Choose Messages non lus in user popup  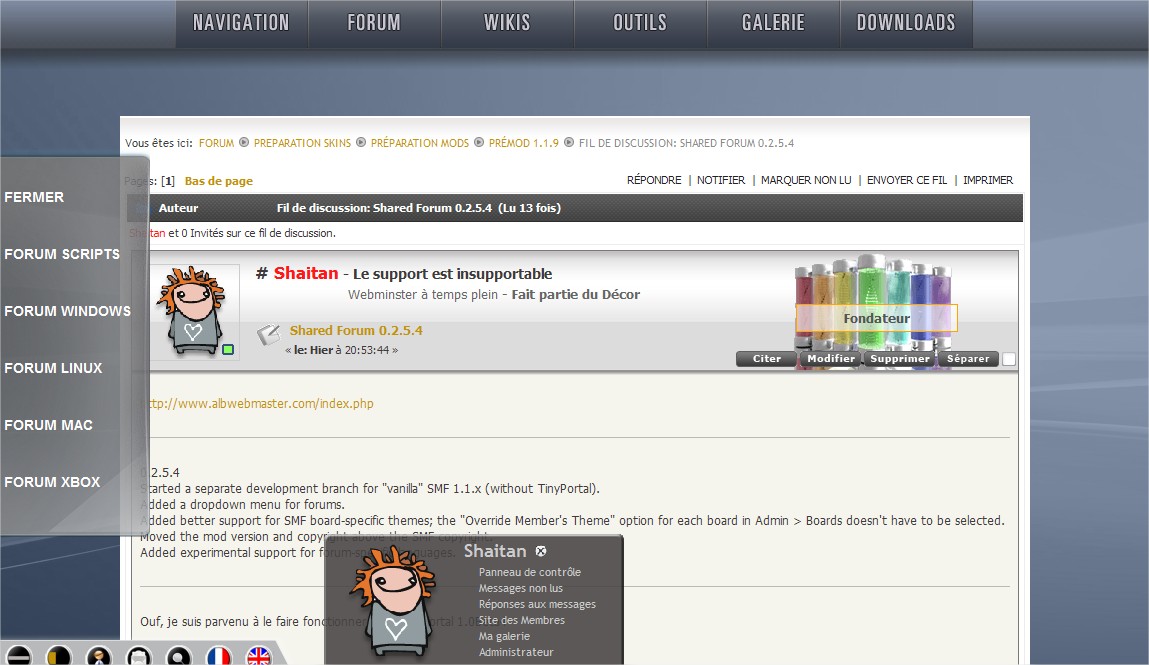tap(520, 588)
